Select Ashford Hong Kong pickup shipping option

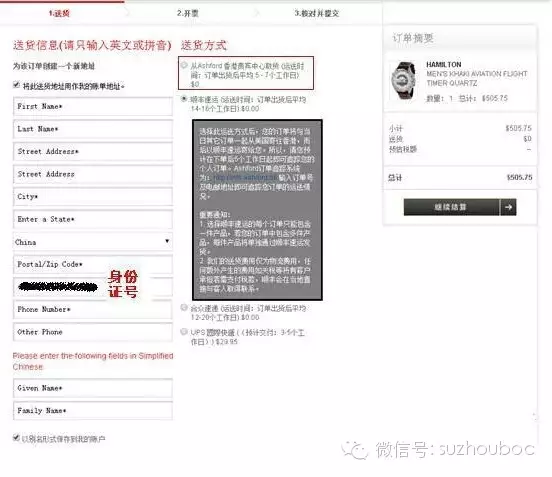pyautogui.click(x=184, y=65)
